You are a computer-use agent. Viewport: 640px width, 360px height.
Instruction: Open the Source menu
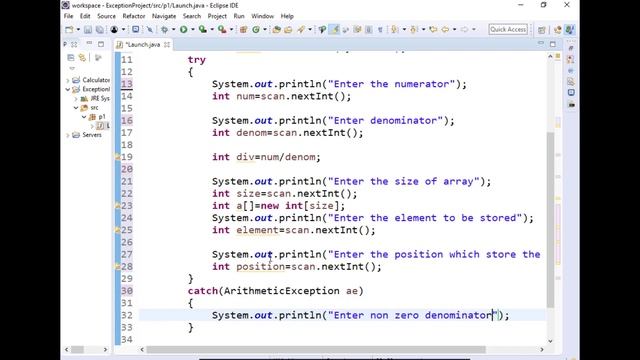click(106, 16)
